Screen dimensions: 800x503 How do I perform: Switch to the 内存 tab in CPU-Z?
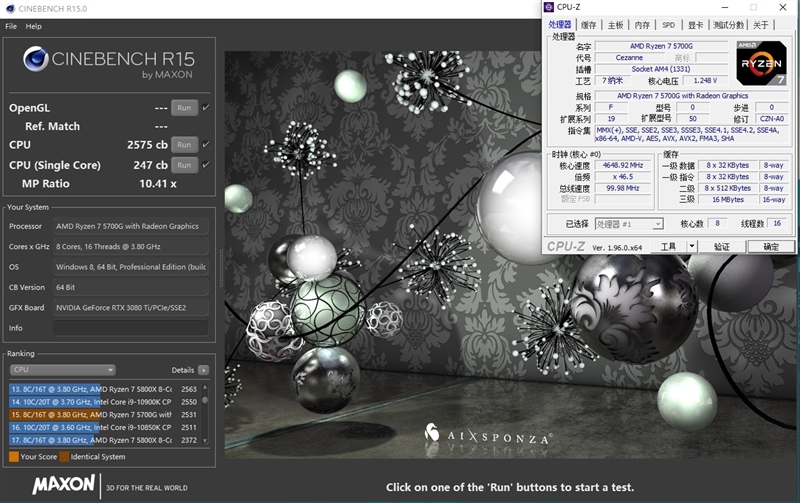click(642, 25)
